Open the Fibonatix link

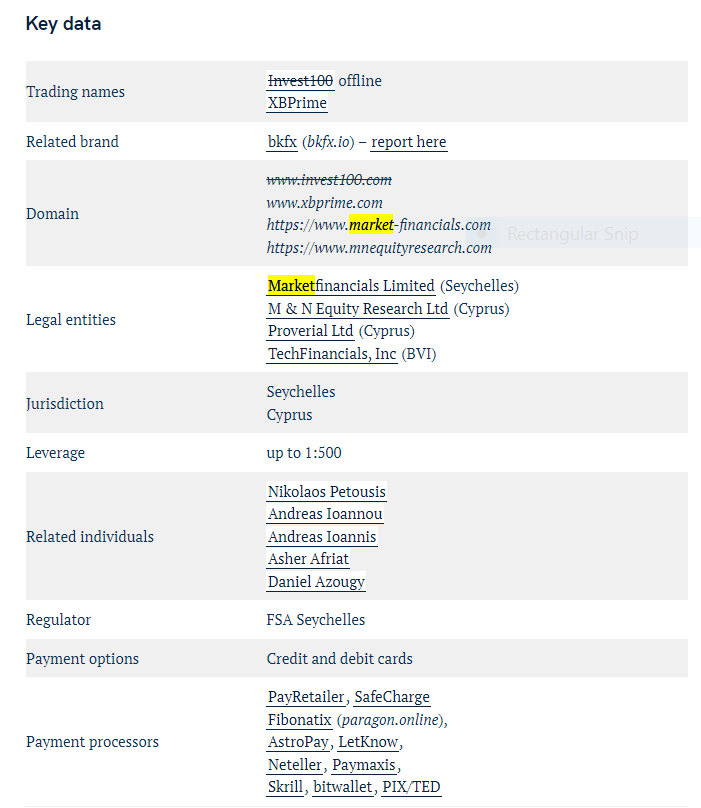point(299,719)
